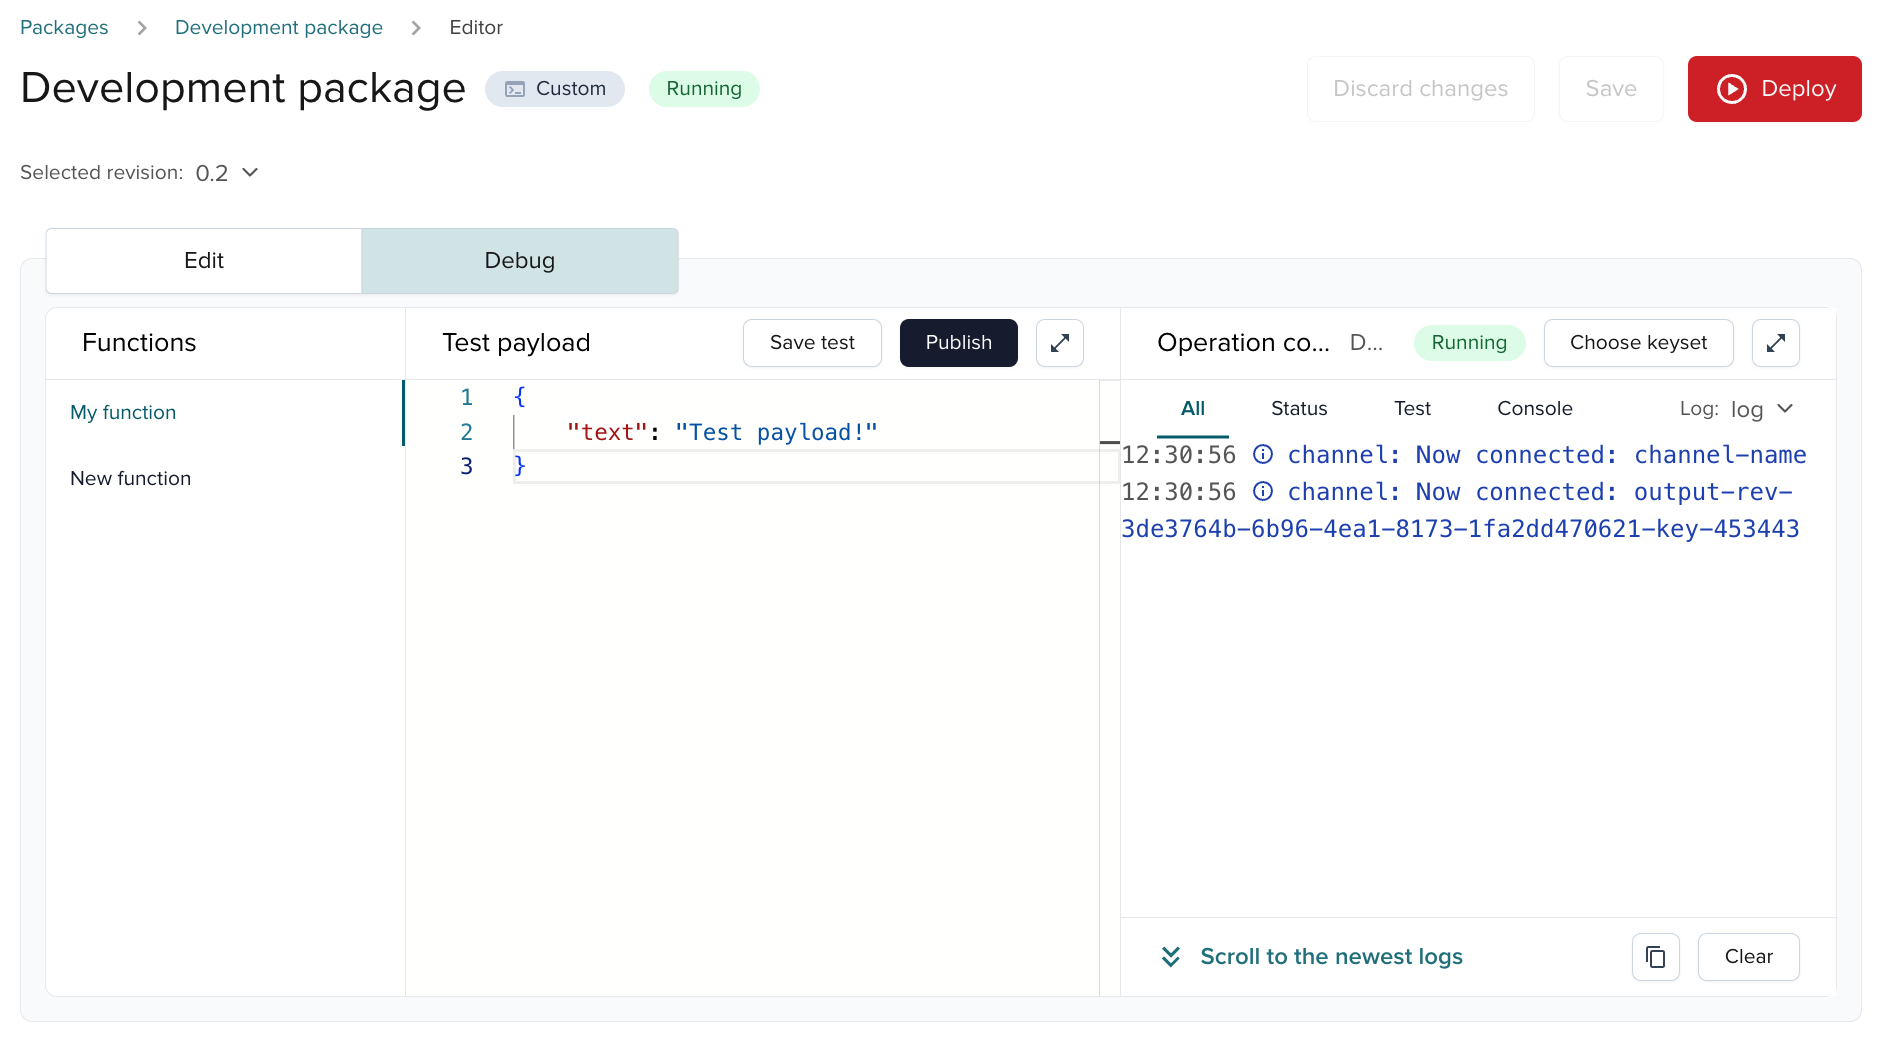Publish the test payload
This screenshot has height=1046, width=1880.
point(958,343)
